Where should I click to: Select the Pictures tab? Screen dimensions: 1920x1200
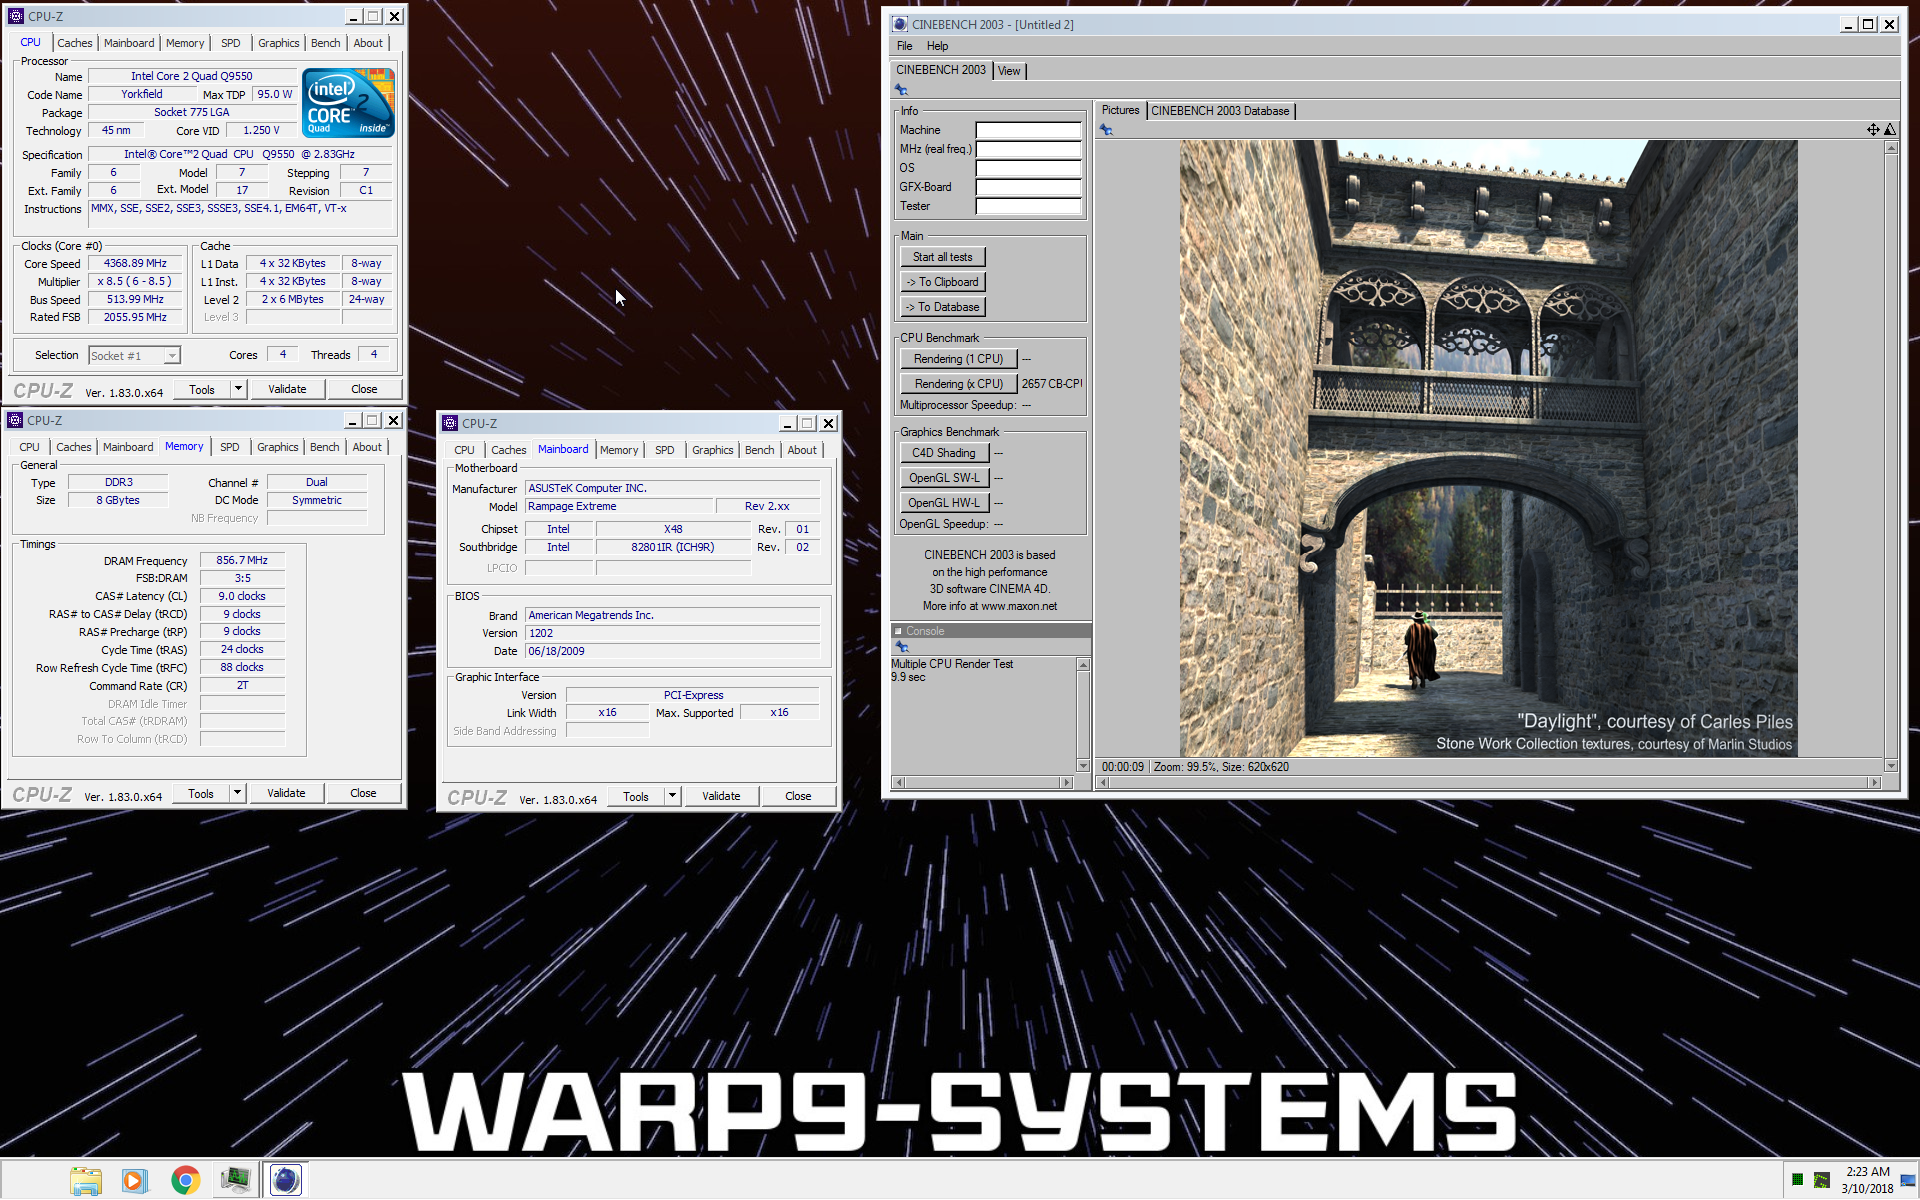pos(1120,110)
